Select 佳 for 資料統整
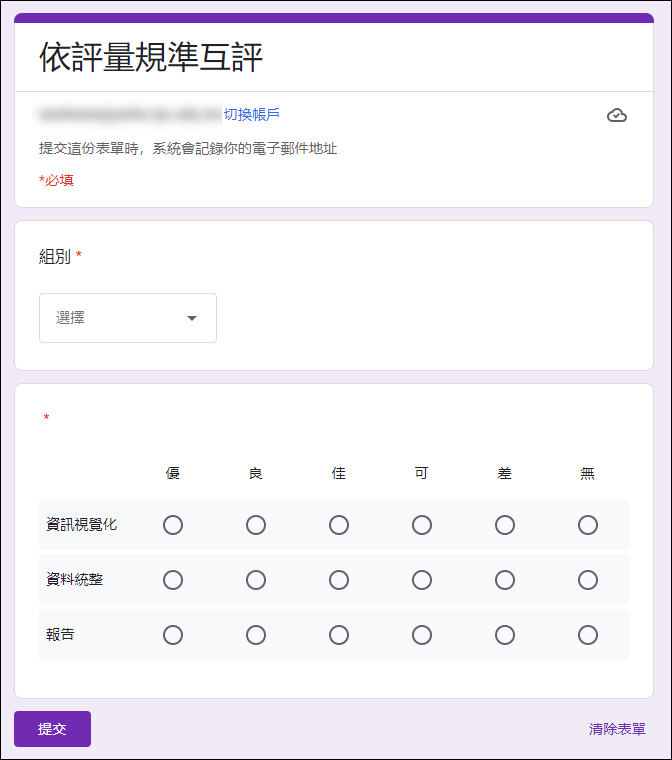Viewport: 672px width, 760px height. [339, 580]
